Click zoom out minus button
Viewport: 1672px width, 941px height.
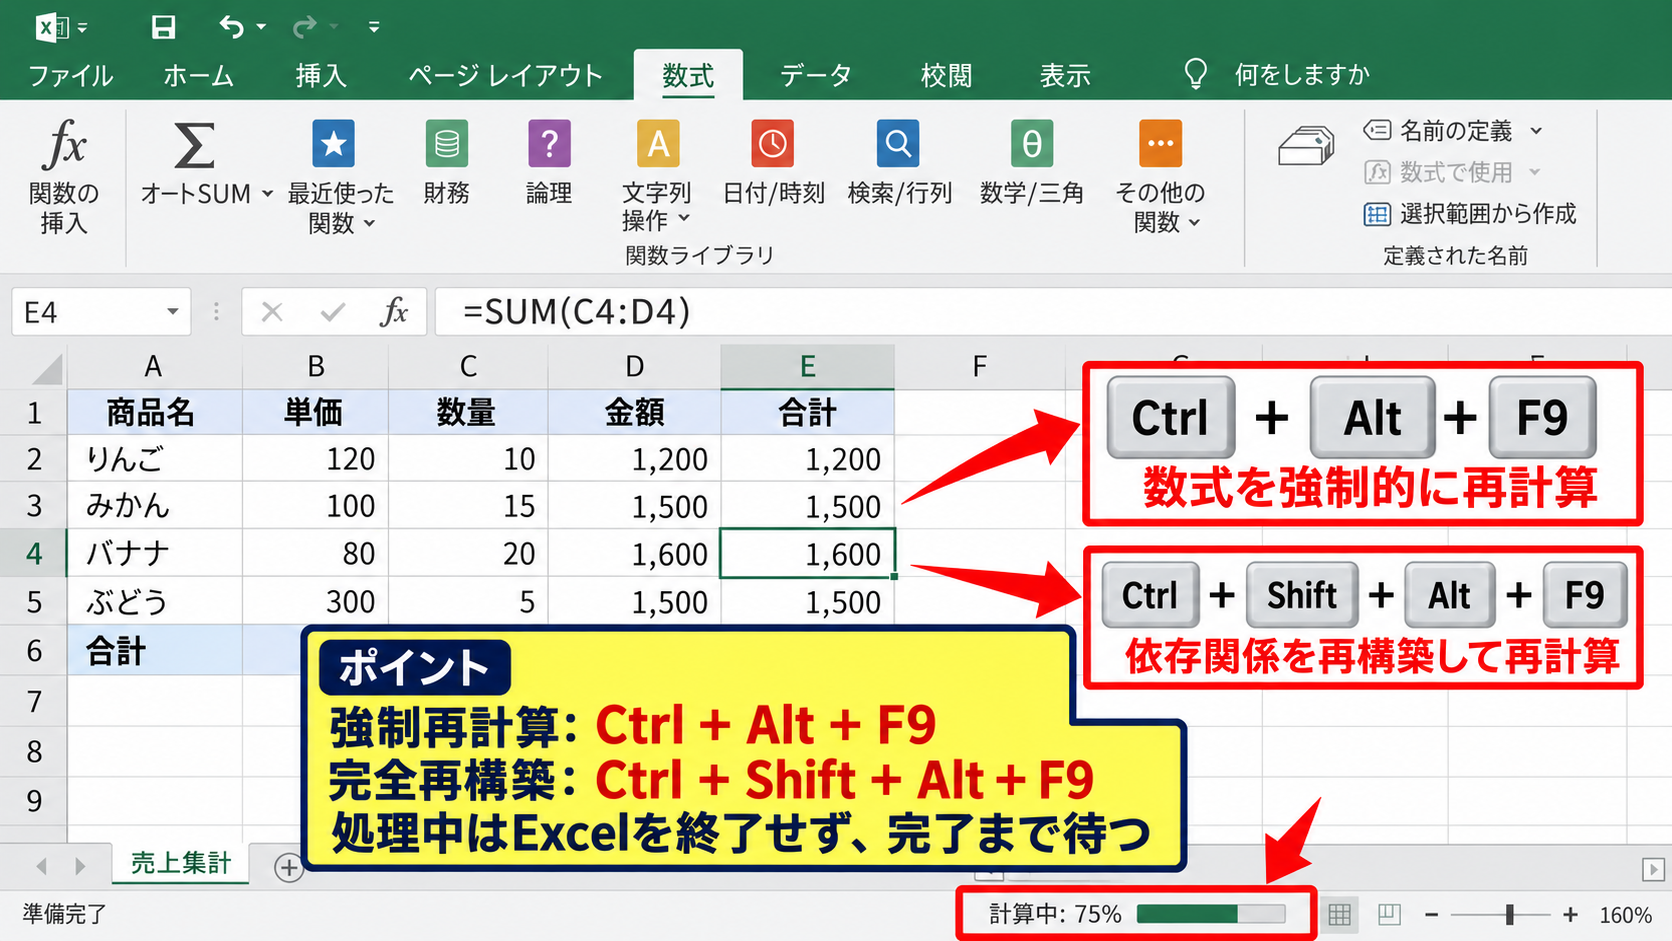pos(1431,914)
